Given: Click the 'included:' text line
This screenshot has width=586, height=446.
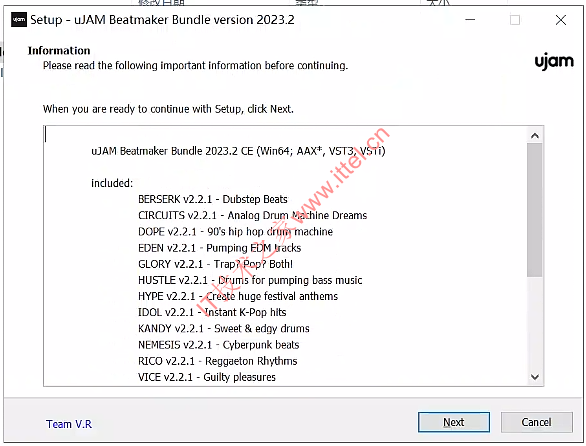Looking at the screenshot, I should tap(112, 183).
